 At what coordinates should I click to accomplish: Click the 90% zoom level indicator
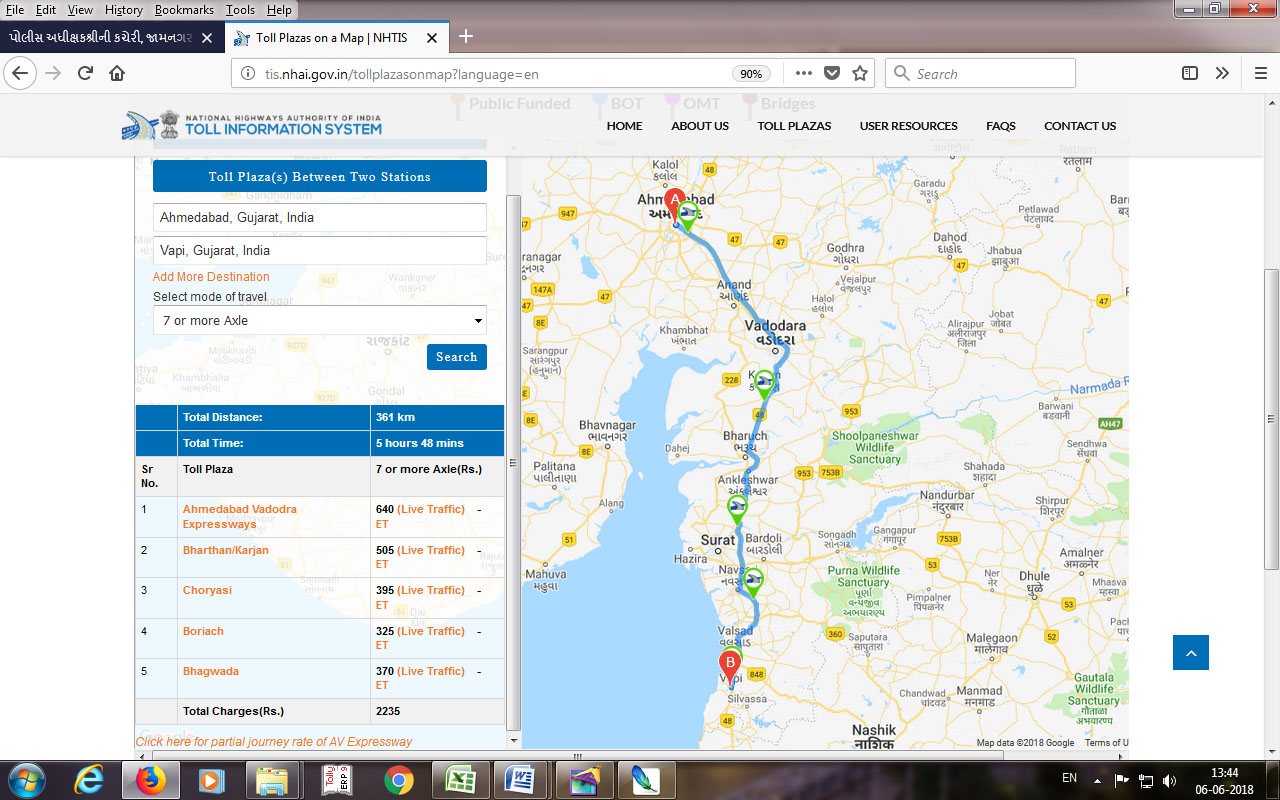click(750, 74)
